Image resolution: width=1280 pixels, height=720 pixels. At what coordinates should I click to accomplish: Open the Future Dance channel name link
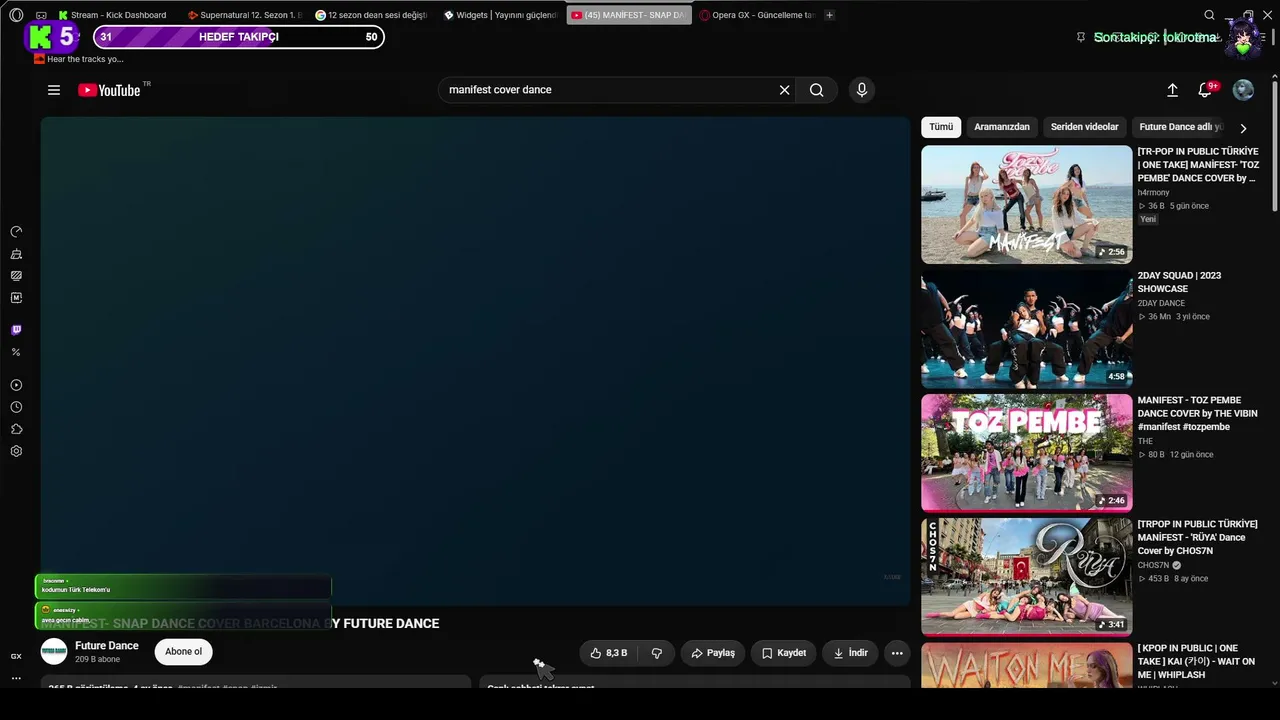[107, 646]
